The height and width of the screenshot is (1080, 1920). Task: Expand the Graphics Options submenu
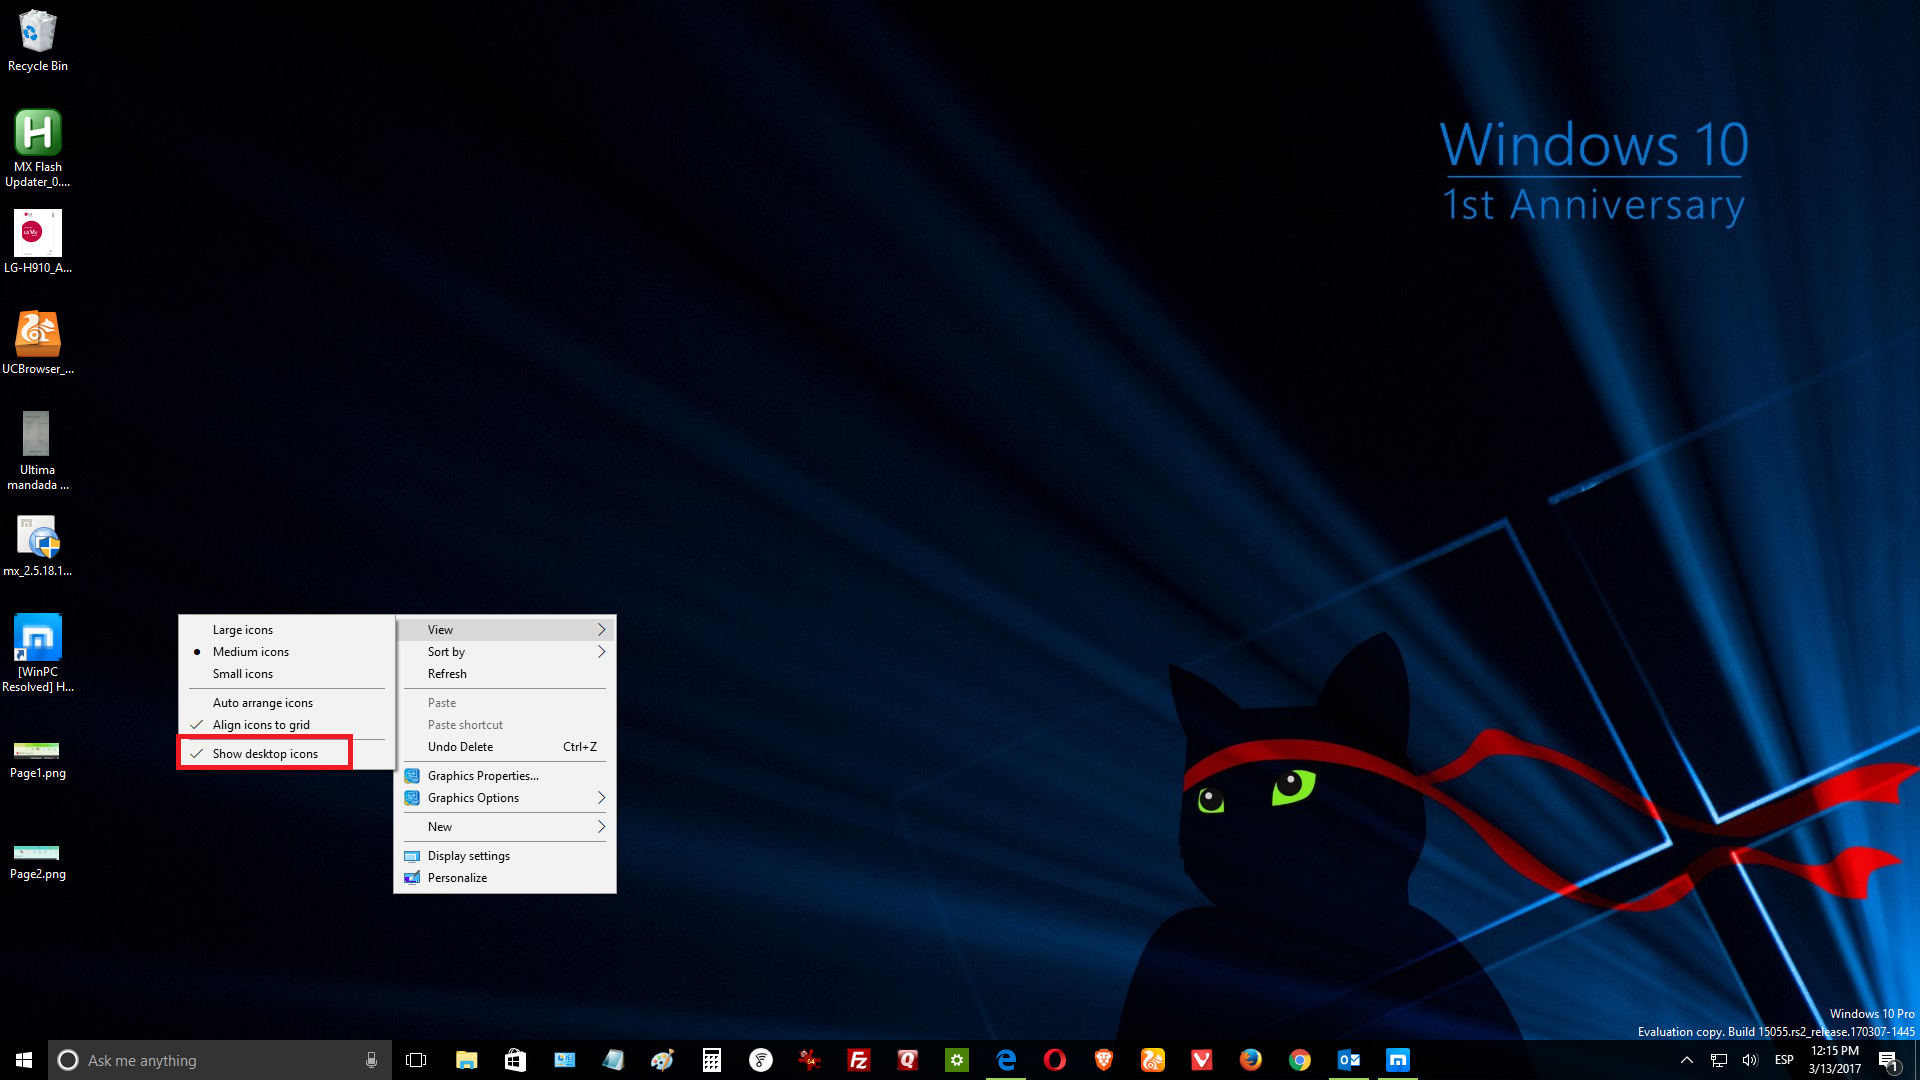click(x=505, y=798)
